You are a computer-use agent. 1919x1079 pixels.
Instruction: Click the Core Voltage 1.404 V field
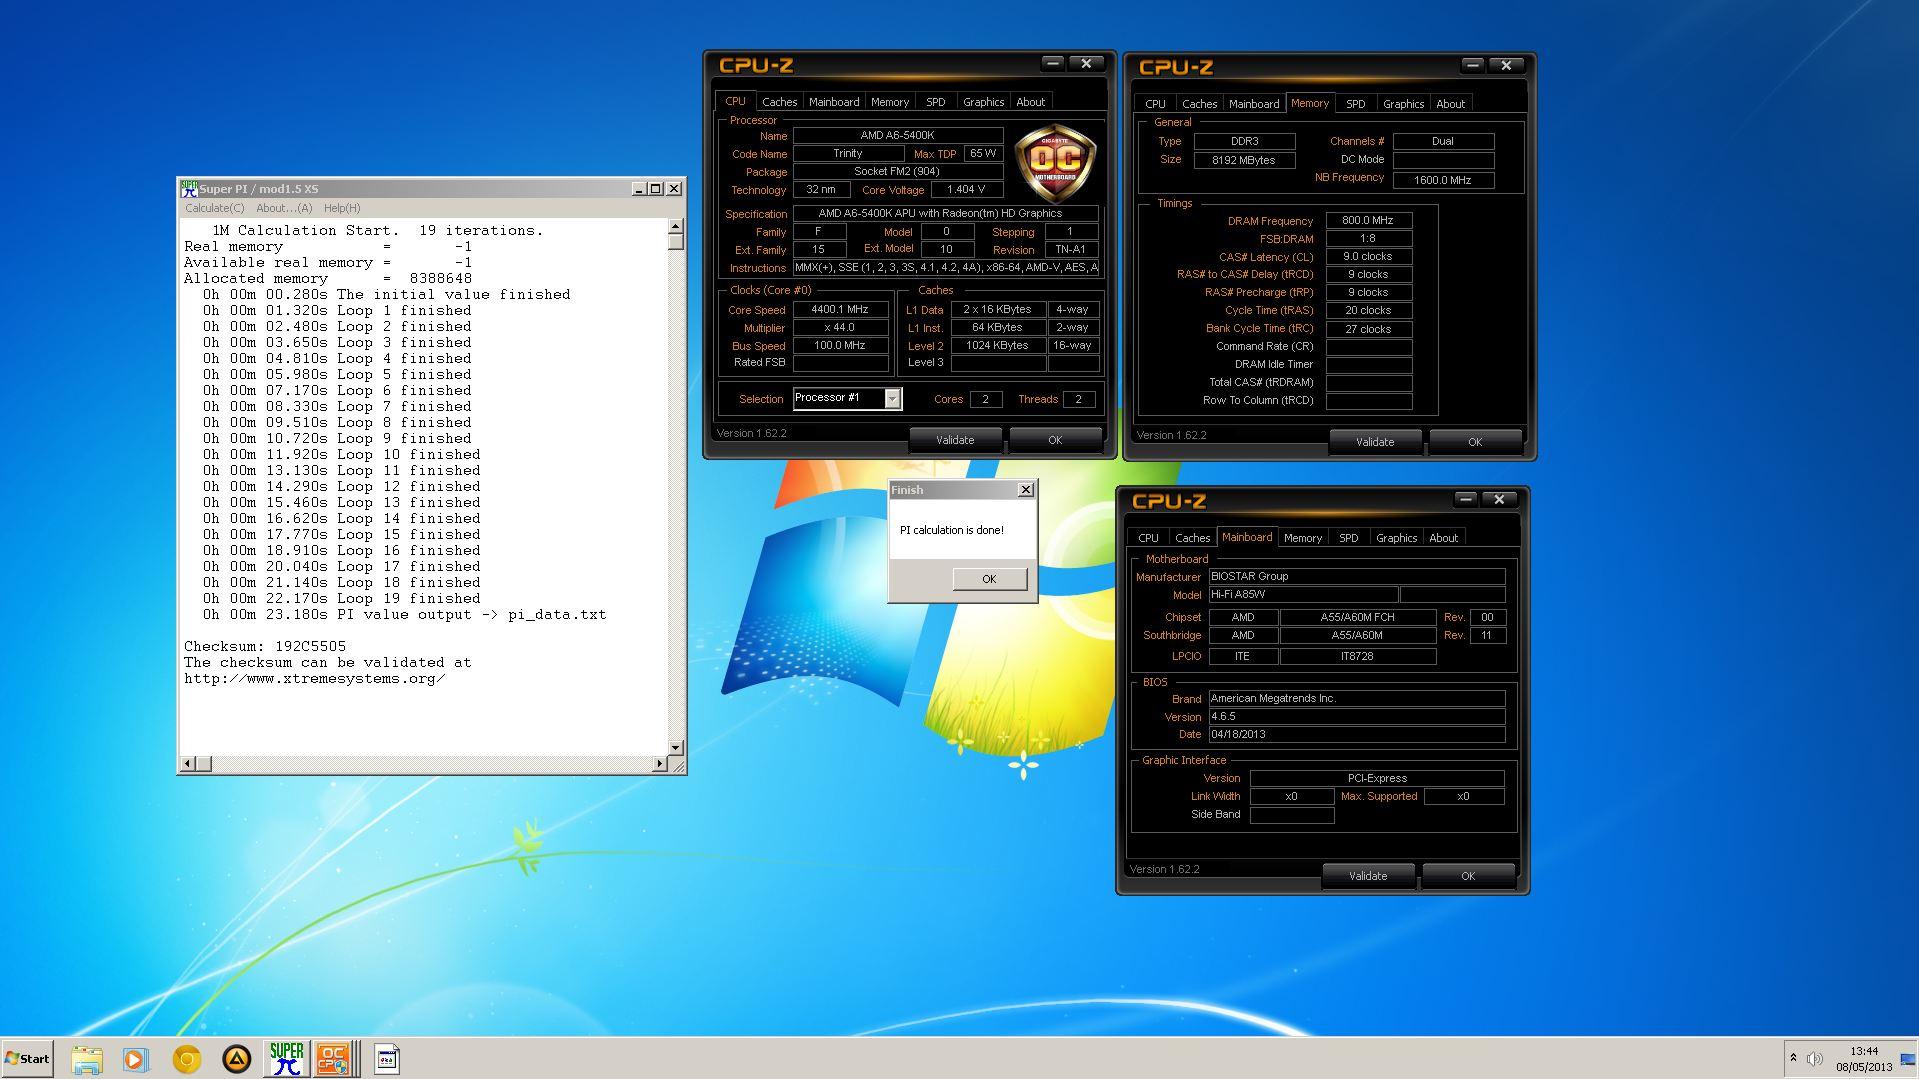(965, 189)
